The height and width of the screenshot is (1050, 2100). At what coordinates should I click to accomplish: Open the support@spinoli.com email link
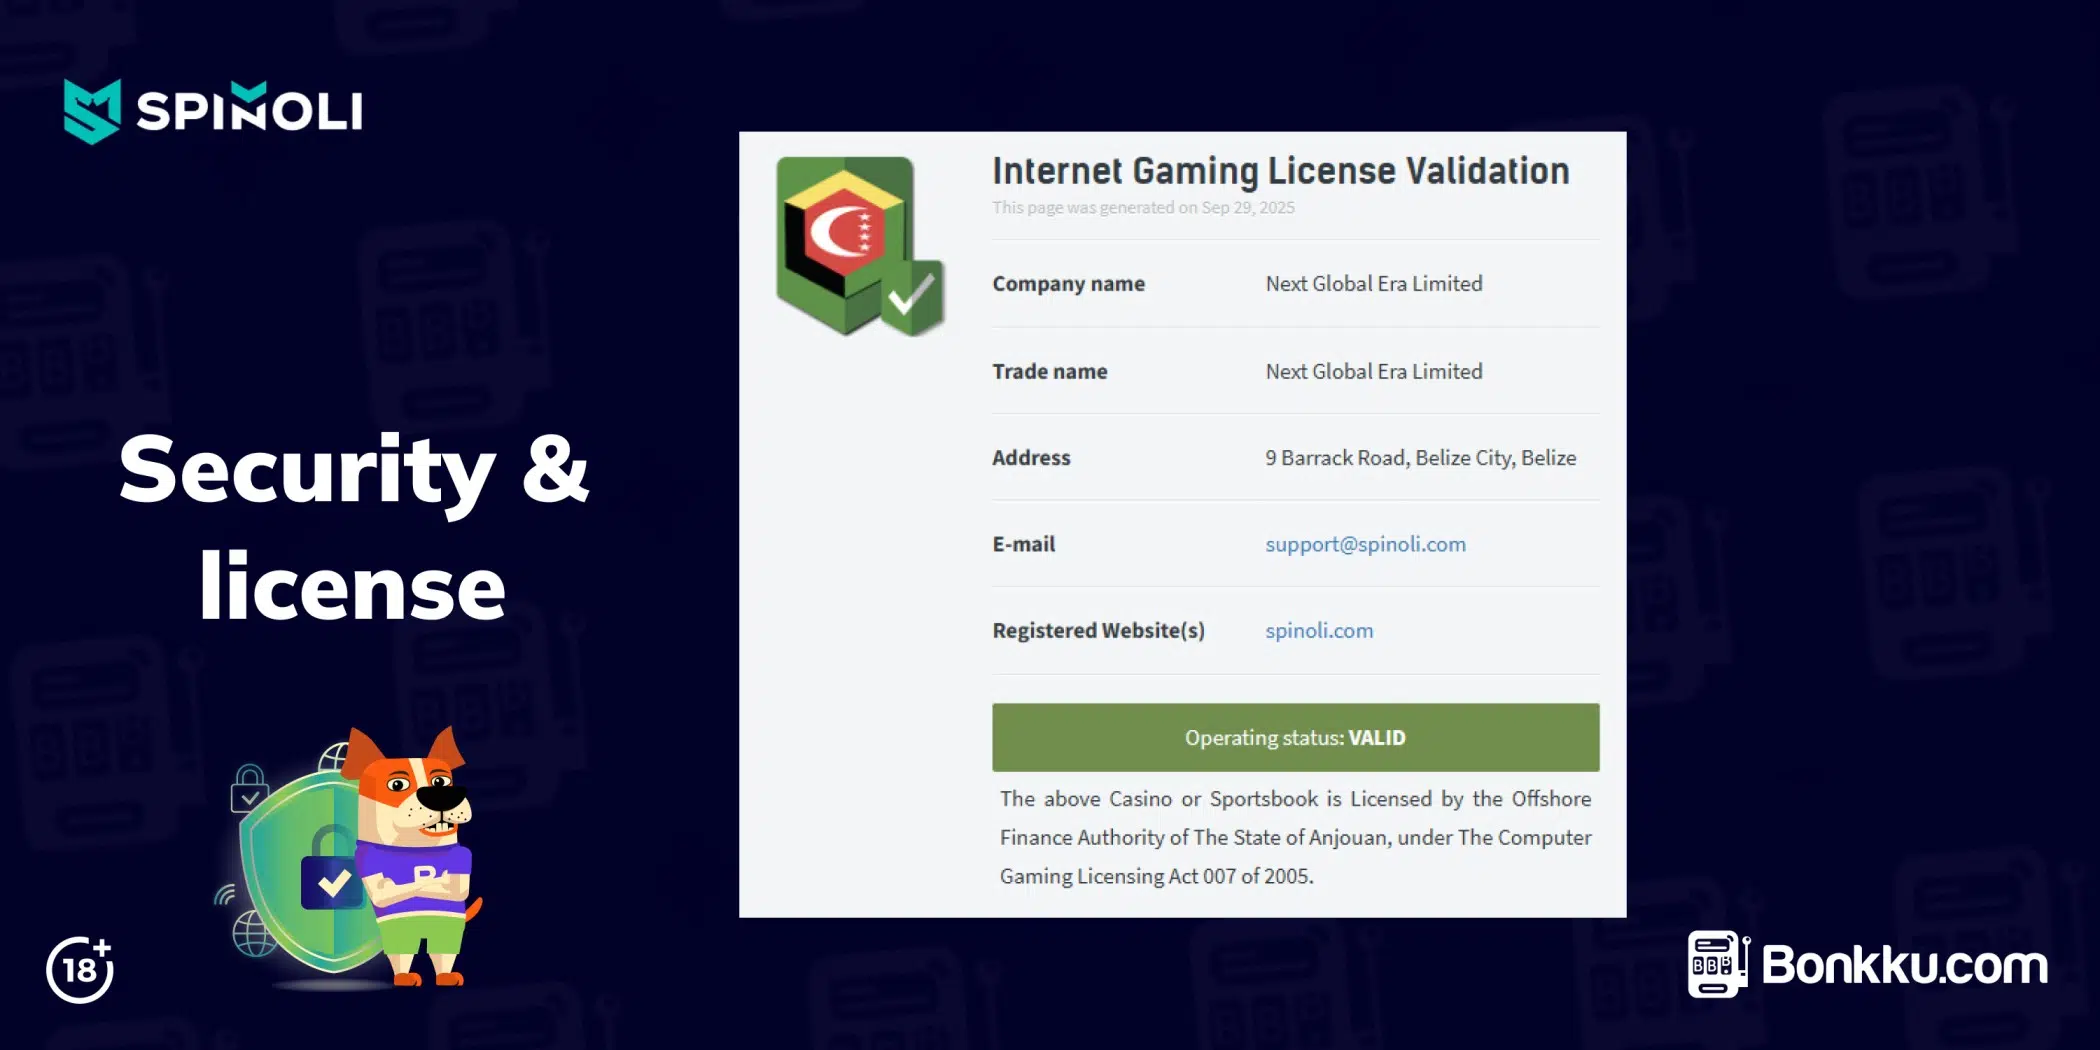1365,544
